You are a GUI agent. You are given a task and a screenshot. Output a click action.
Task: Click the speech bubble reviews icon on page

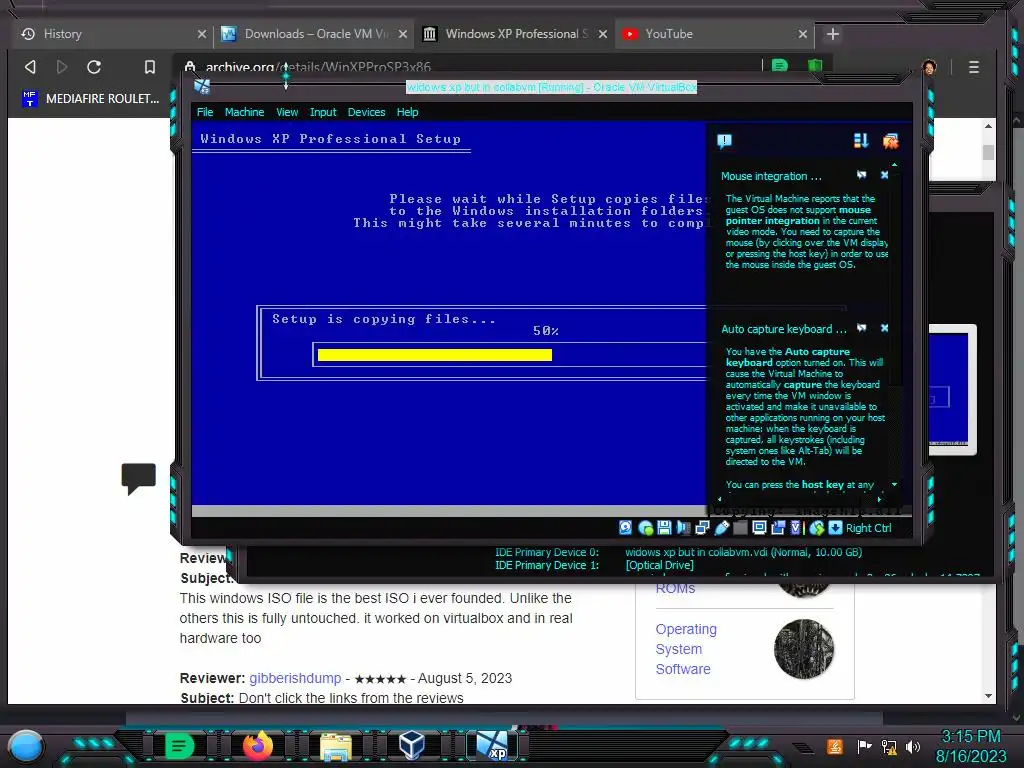pyautogui.click(x=138, y=479)
